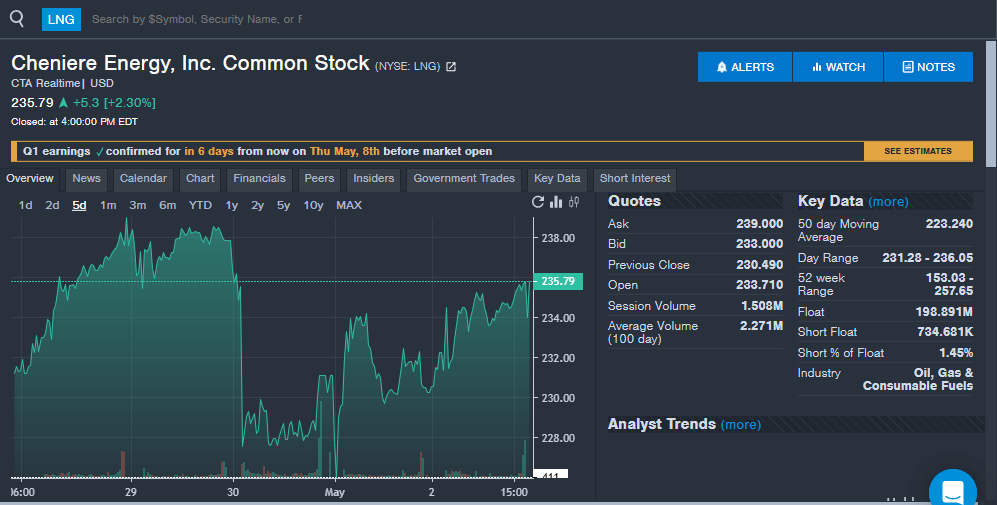Click the Ask value 239.000
997x505 pixels.
pos(760,224)
